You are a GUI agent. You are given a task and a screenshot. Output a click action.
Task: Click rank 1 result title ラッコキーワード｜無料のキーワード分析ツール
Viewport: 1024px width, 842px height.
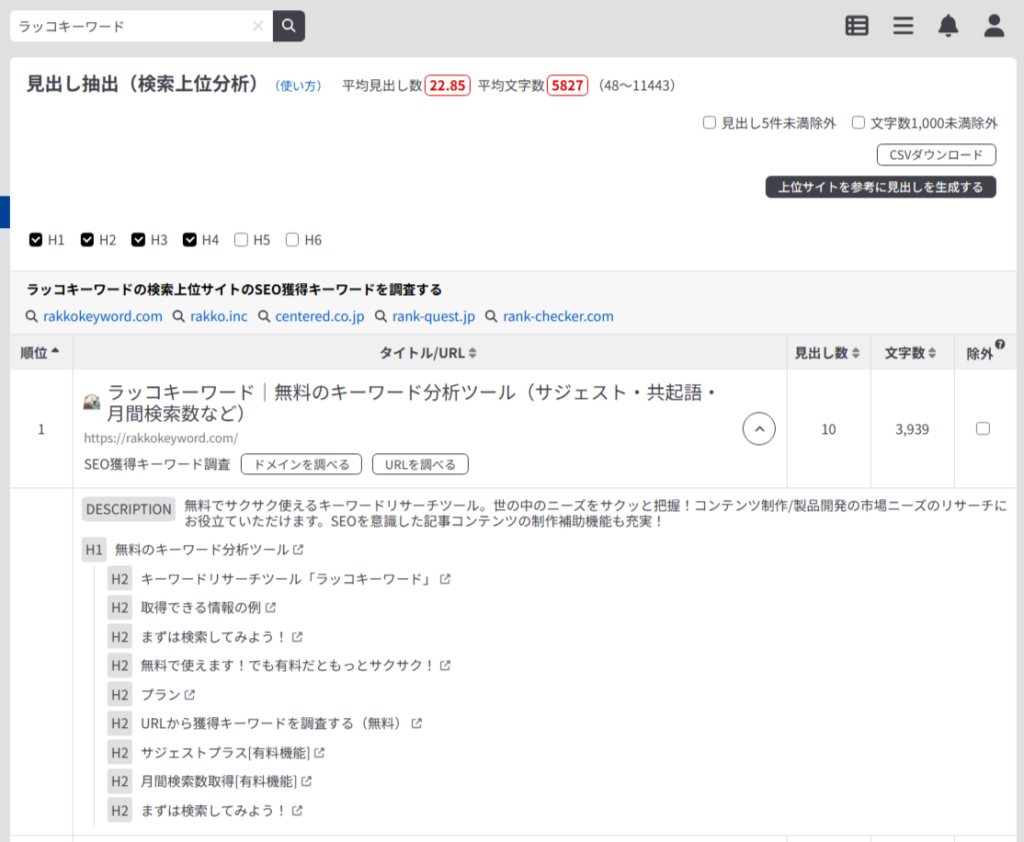pos(413,402)
